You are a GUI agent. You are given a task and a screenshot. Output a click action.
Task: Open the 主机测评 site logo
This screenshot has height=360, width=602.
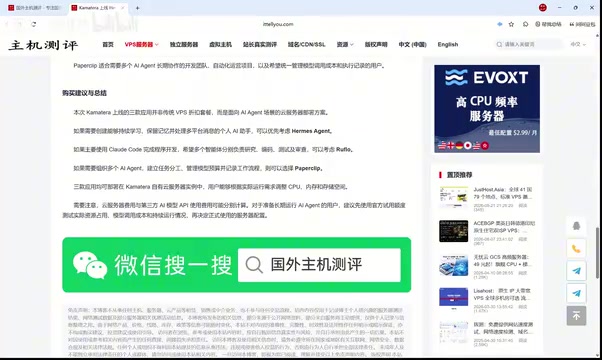point(43,45)
